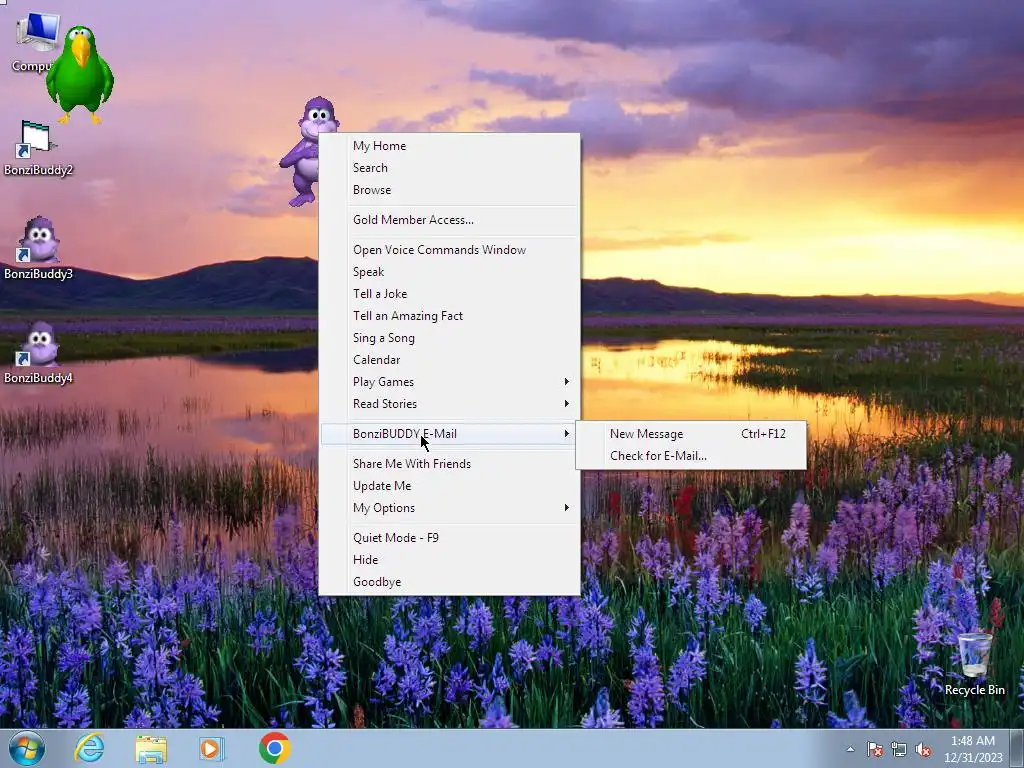Open Calendar from the menu

pyautogui.click(x=450, y=360)
